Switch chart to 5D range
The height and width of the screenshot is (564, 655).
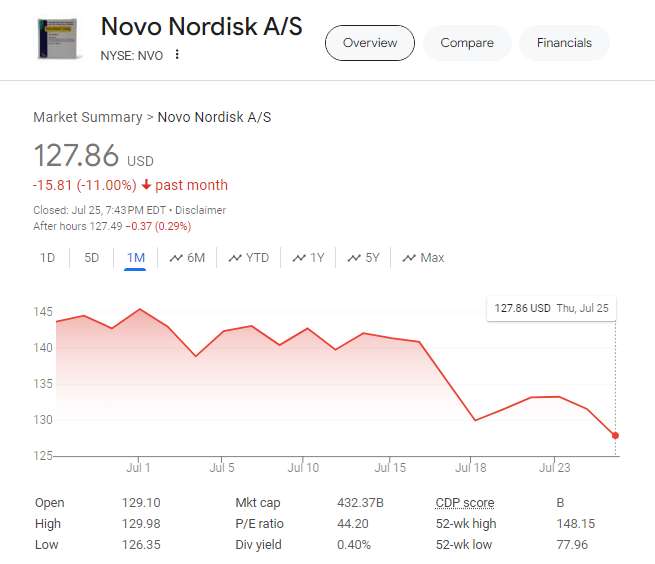coord(91,258)
